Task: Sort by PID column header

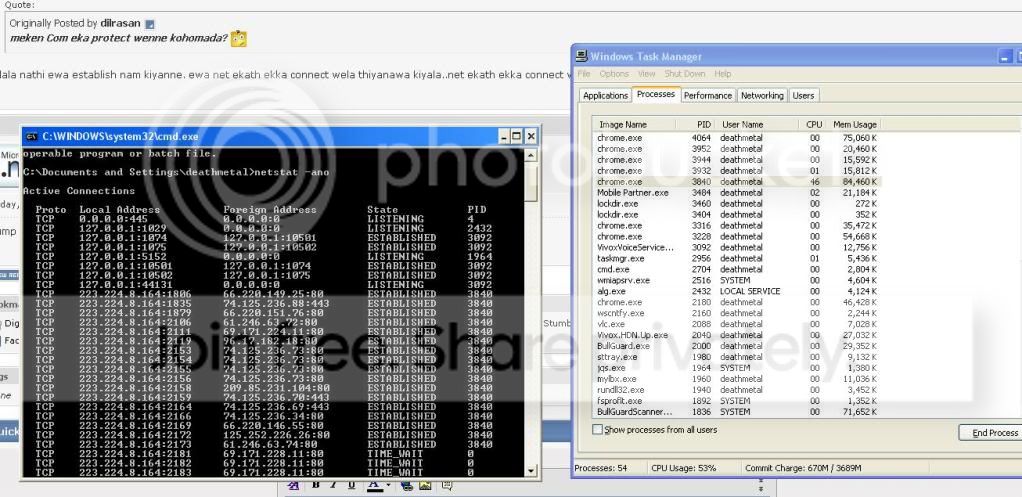Action: [695, 124]
